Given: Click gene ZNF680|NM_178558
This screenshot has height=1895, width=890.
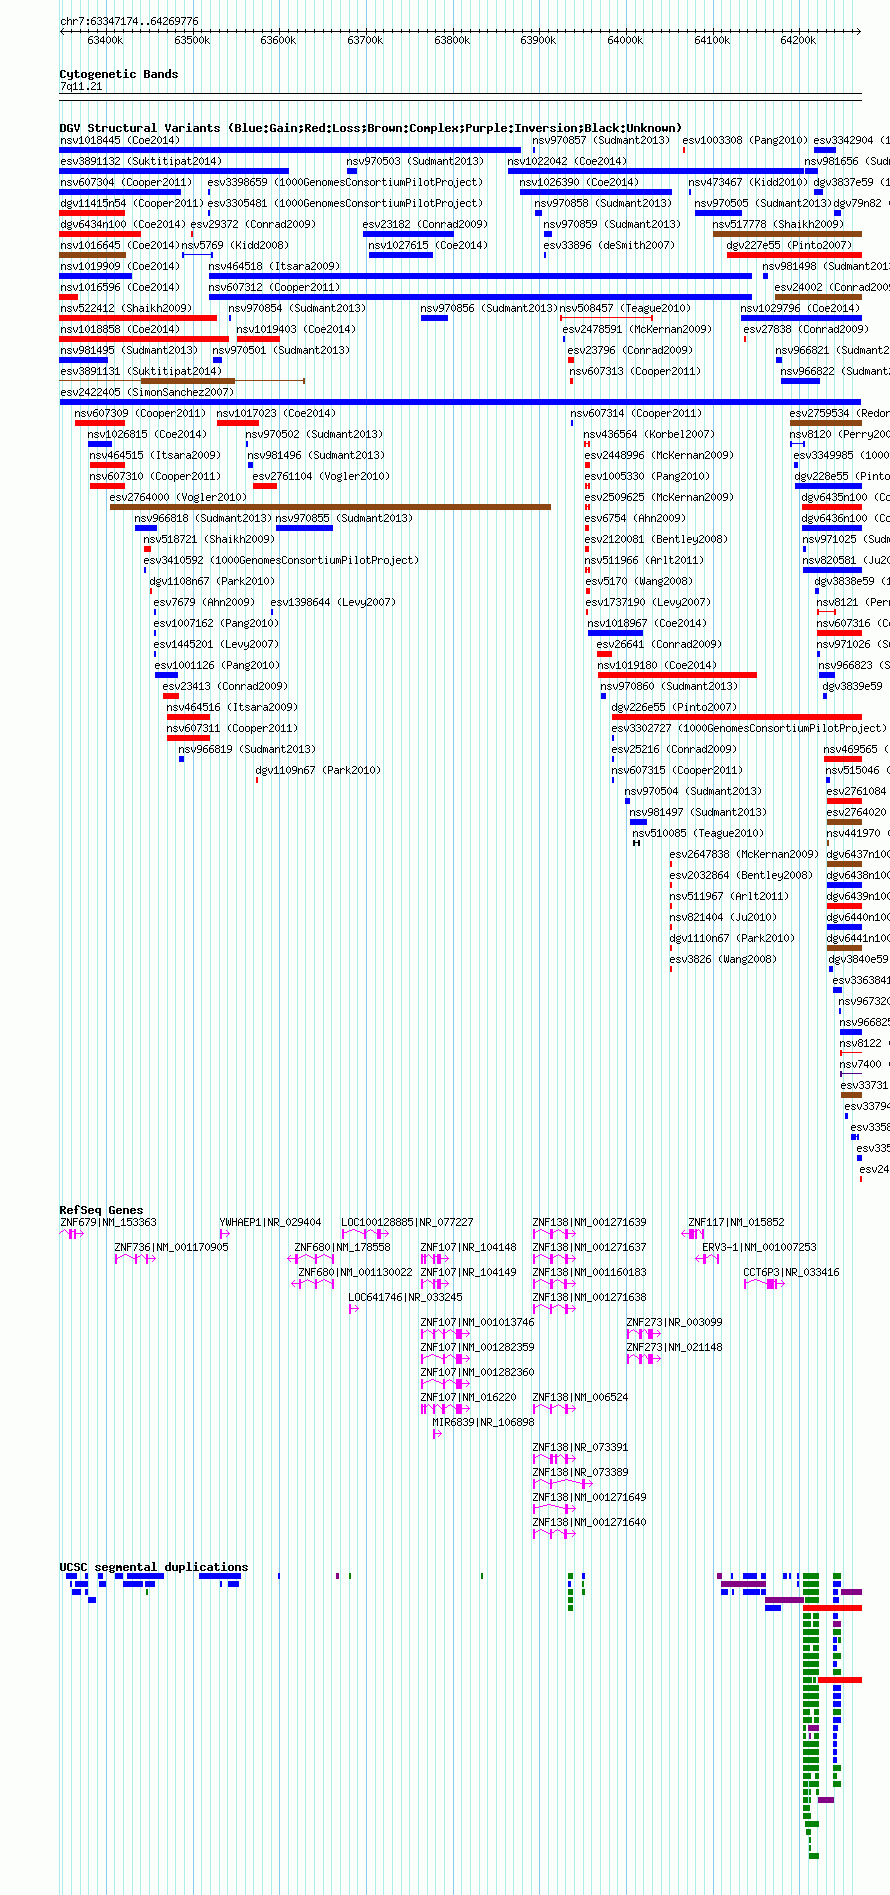Looking at the screenshot, I should [342, 1247].
